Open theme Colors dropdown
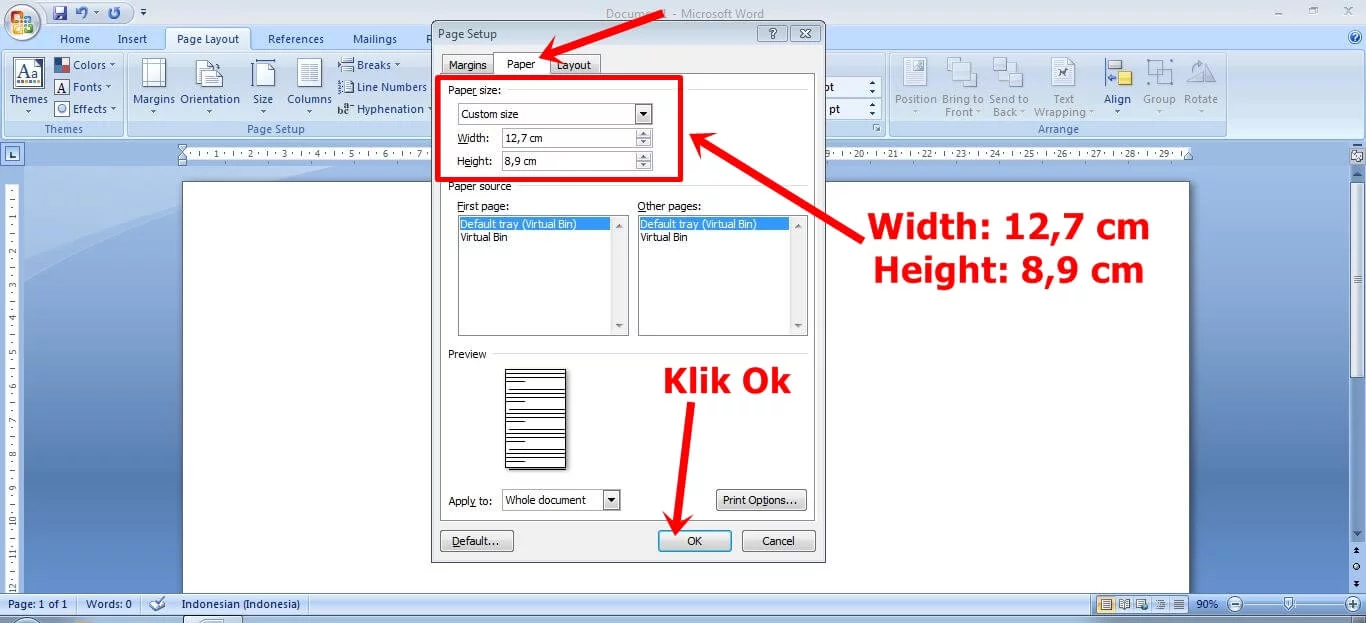 85,65
